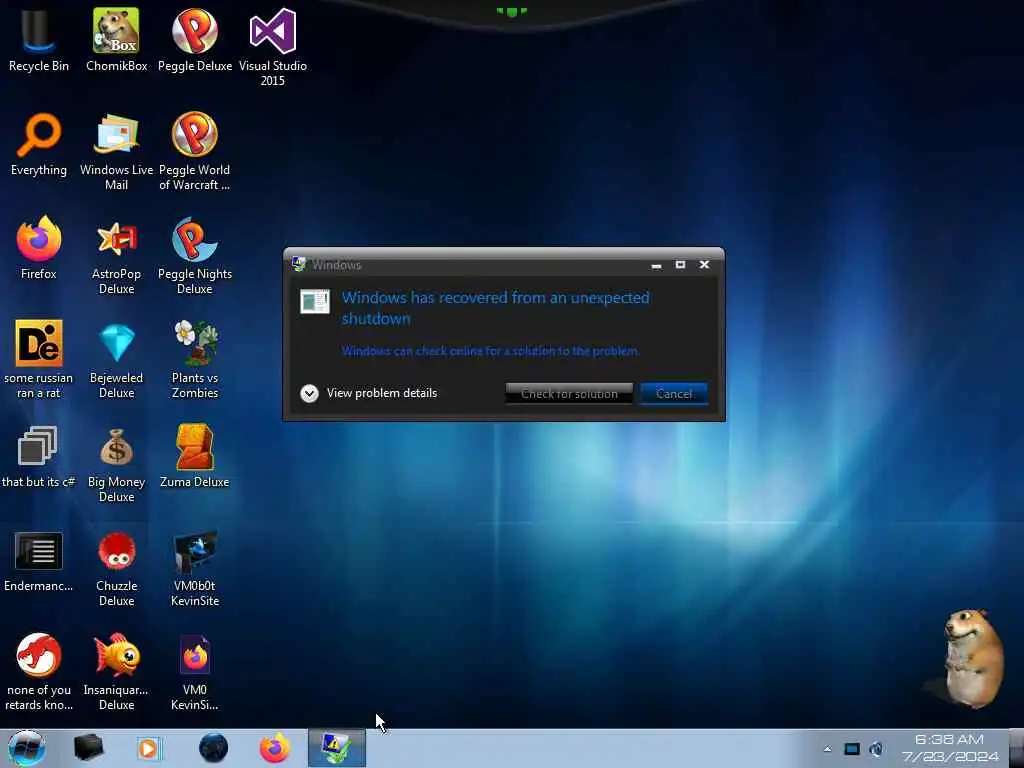Click the monitor icon in the system tray

click(852, 749)
